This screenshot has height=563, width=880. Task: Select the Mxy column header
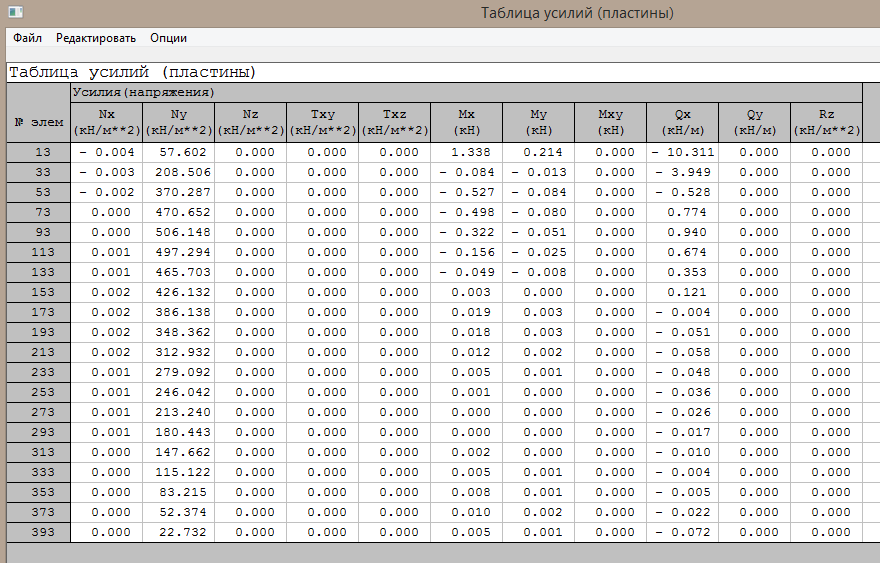coord(610,122)
